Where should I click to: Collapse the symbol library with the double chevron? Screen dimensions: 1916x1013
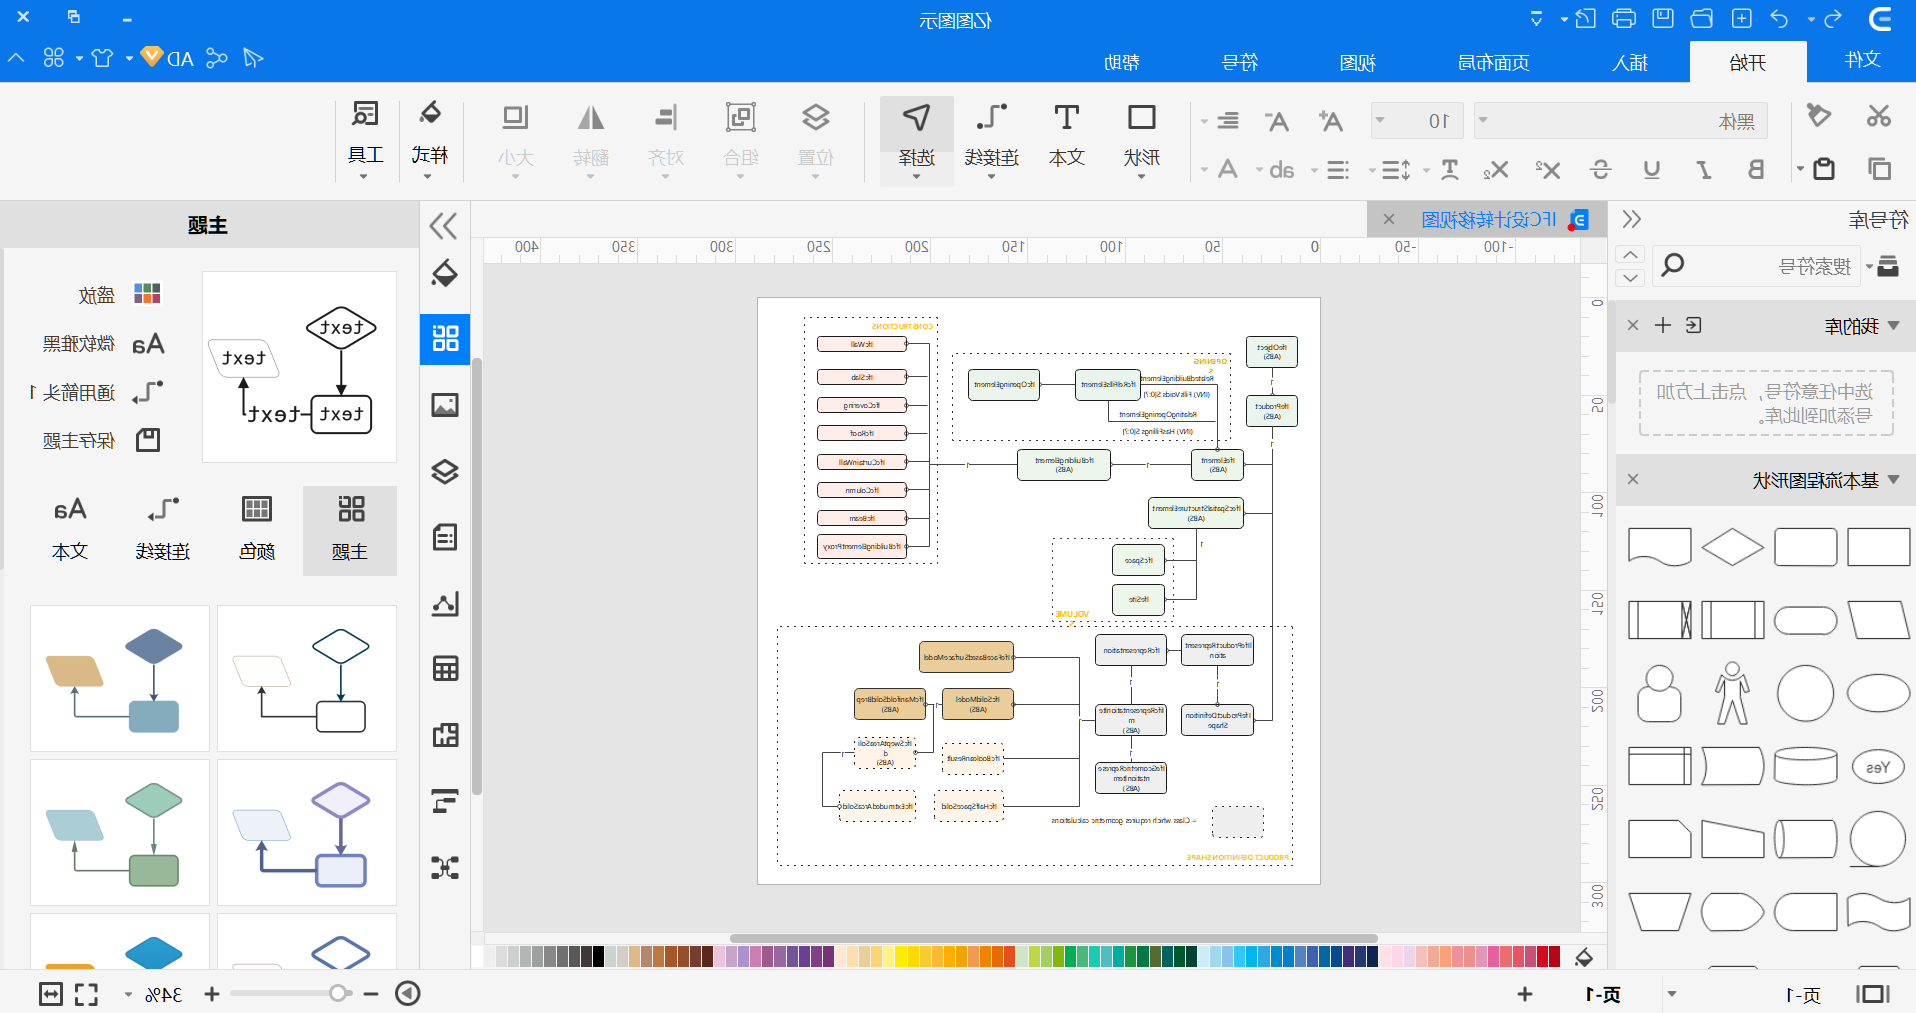point(1632,219)
